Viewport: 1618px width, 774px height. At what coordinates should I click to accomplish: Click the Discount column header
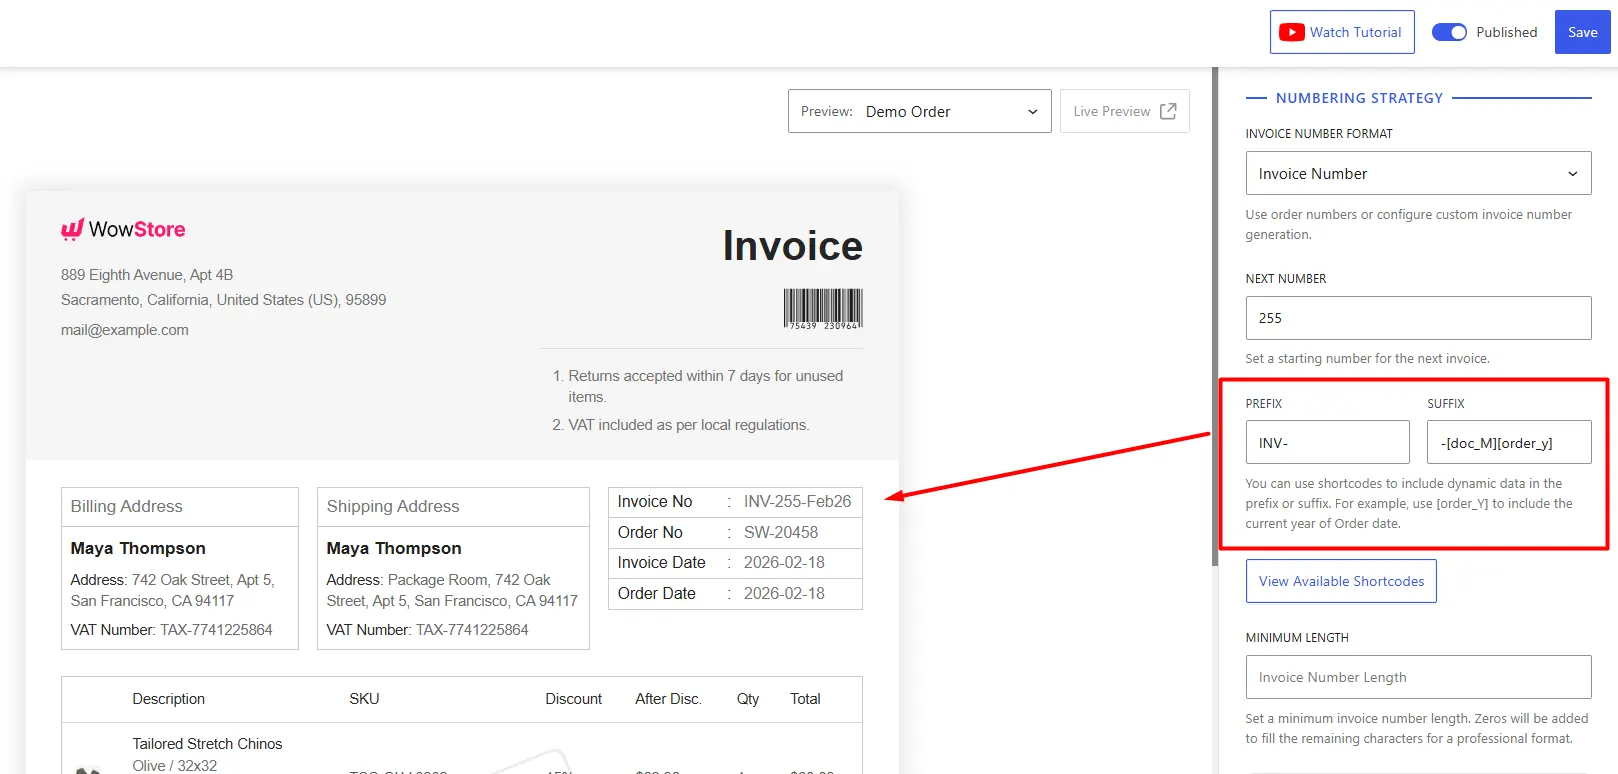coord(573,699)
